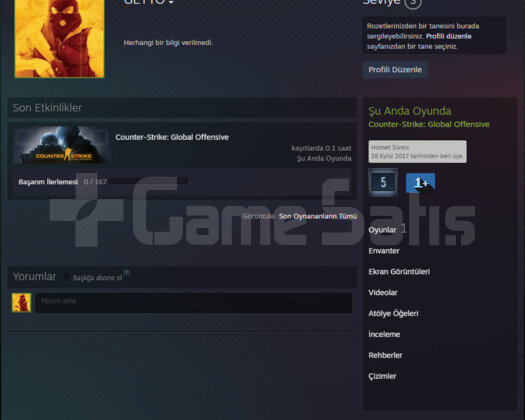The image size is (525, 420).
Task: Open the Rehberler guides section
Action: [385, 355]
